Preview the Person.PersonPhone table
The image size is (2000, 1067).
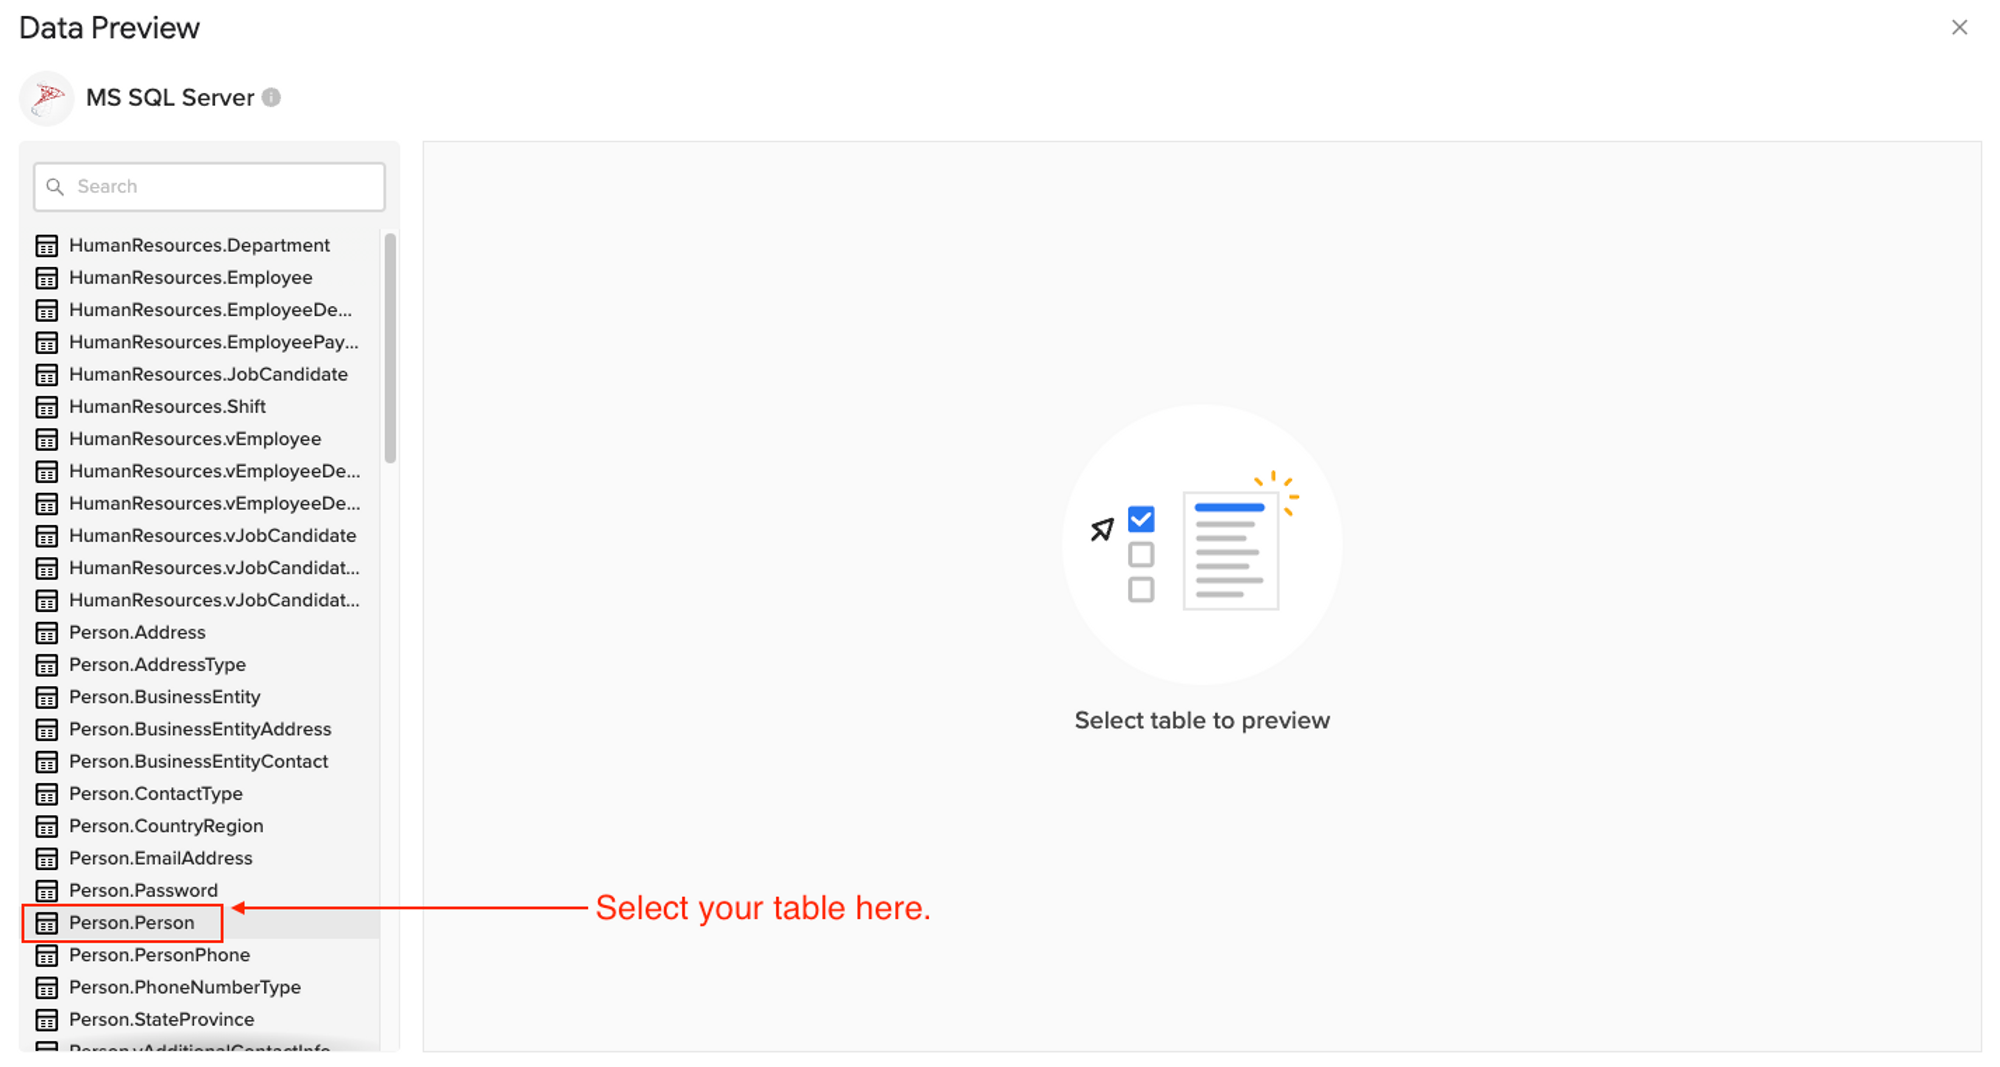point(159,955)
